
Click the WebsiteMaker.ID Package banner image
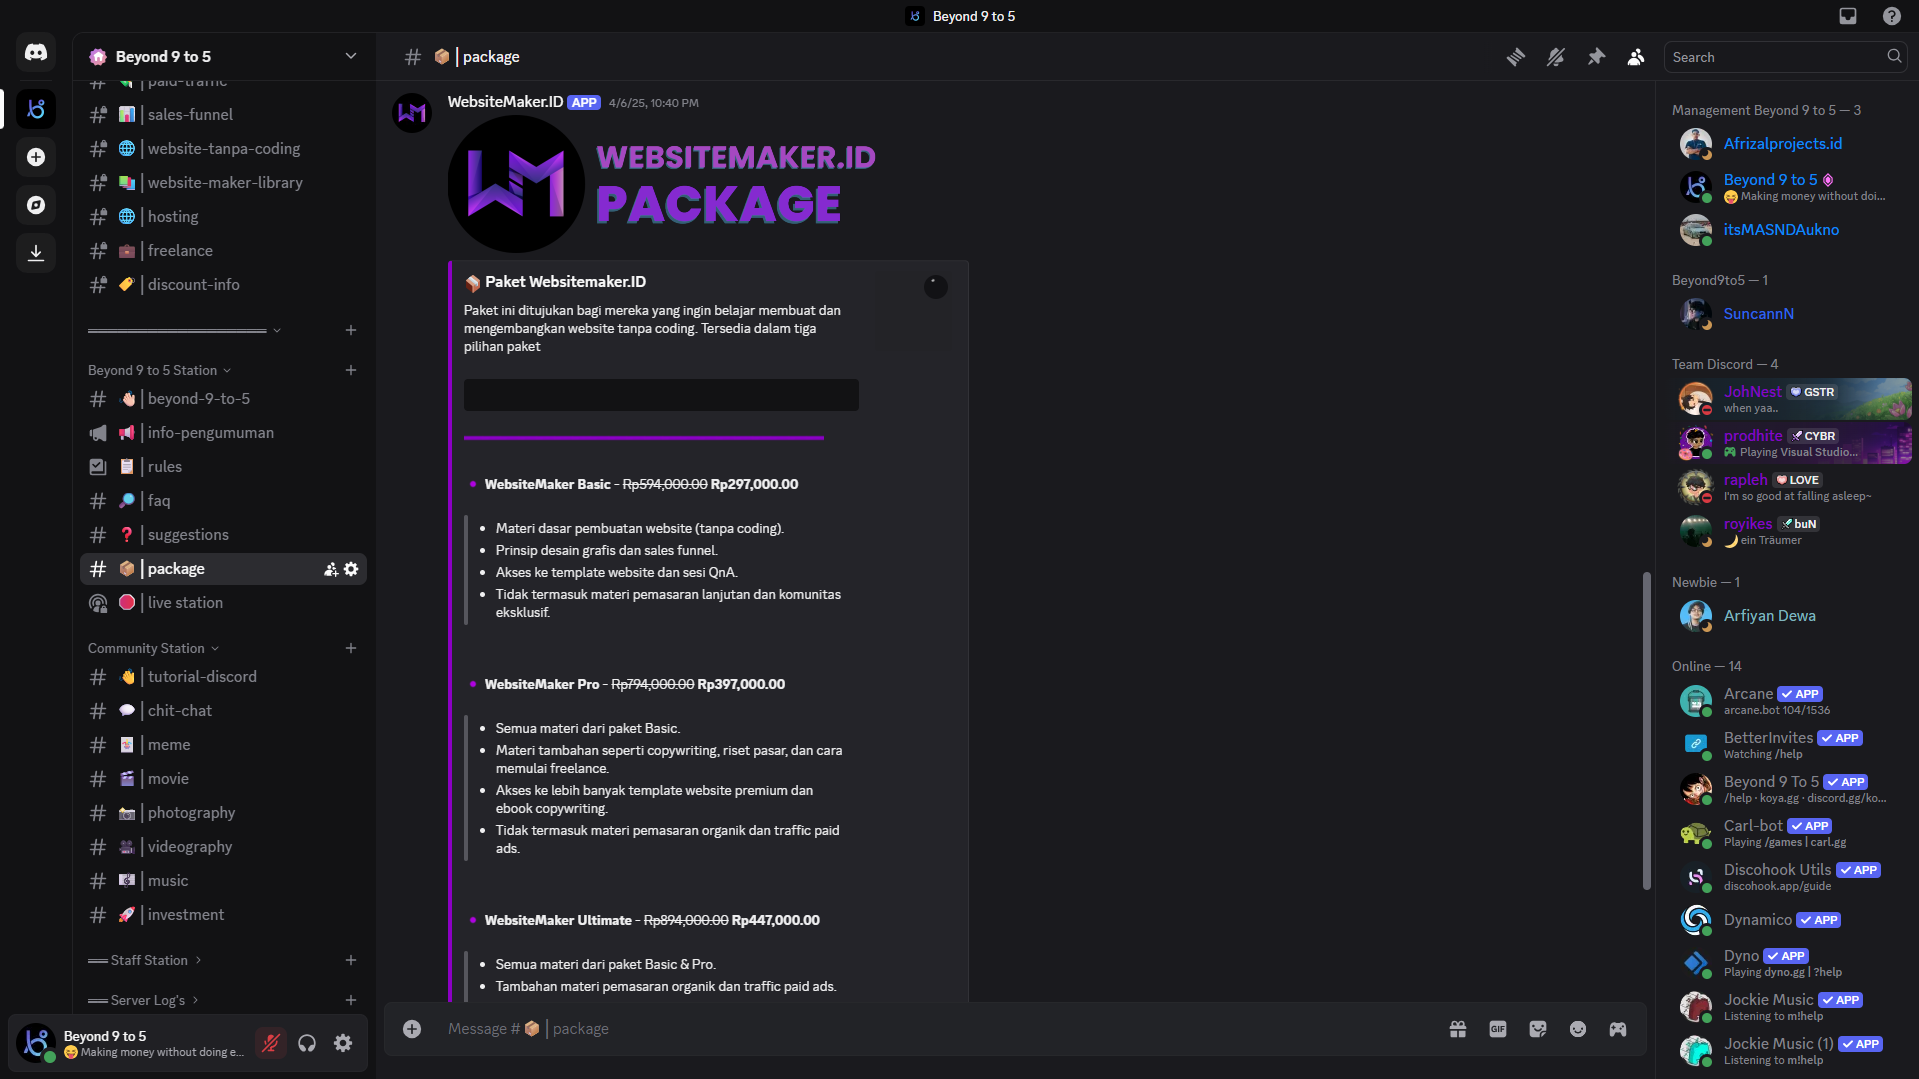click(x=662, y=184)
